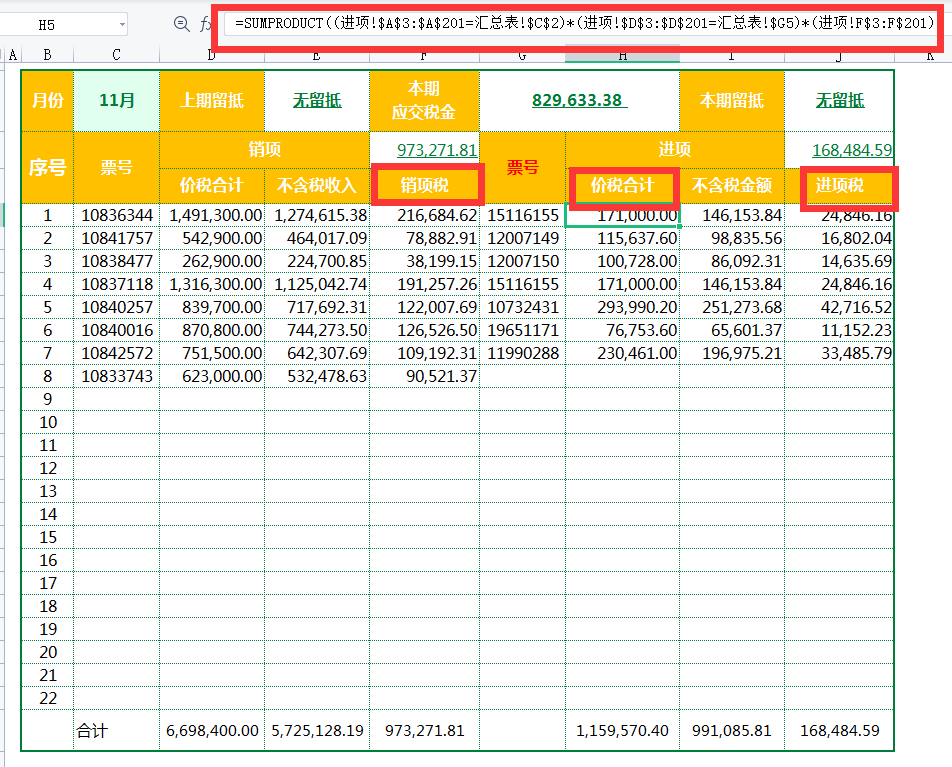Click the 829,633.38 tax payable link

[x=577, y=100]
